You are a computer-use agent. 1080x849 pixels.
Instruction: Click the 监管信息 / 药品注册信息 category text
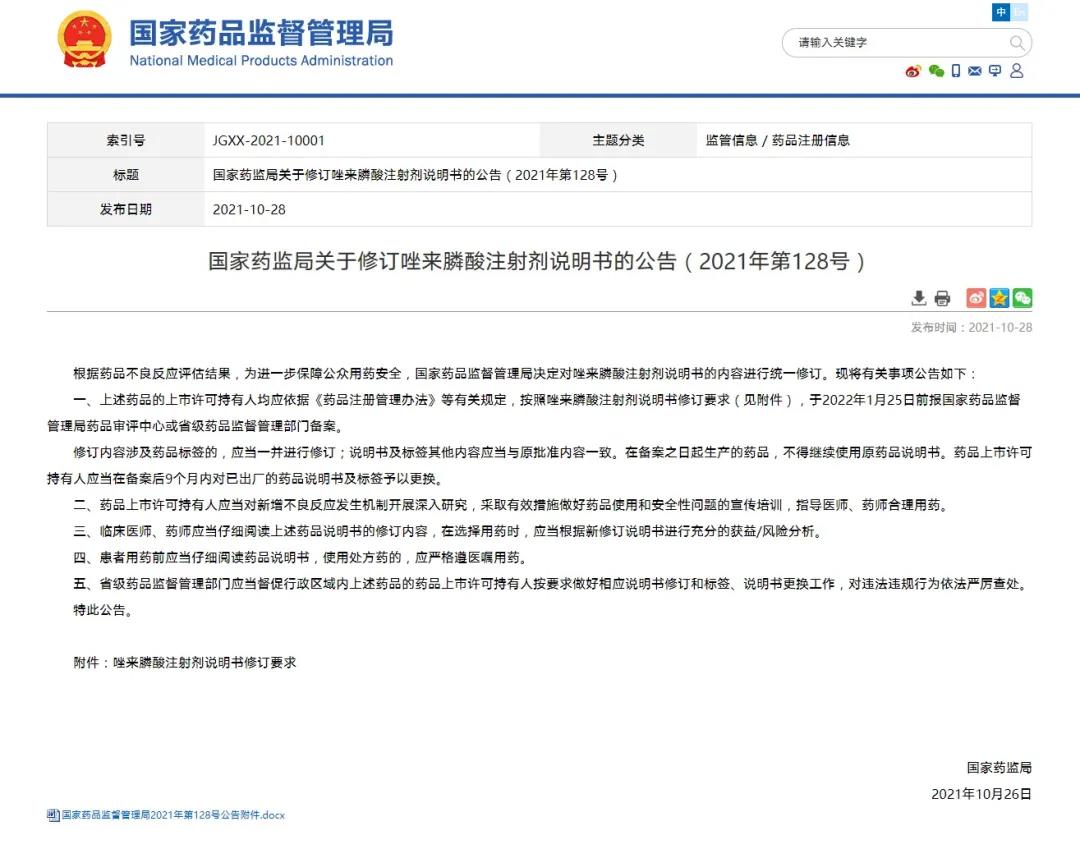[x=777, y=141]
